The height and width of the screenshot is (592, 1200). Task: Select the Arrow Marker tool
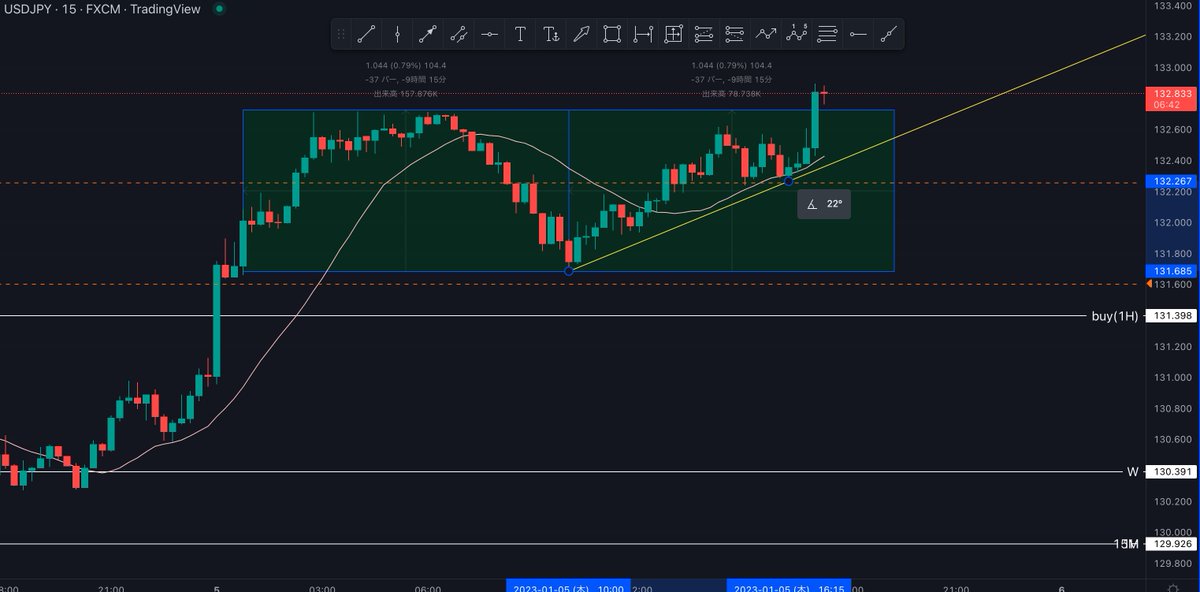click(x=582, y=33)
